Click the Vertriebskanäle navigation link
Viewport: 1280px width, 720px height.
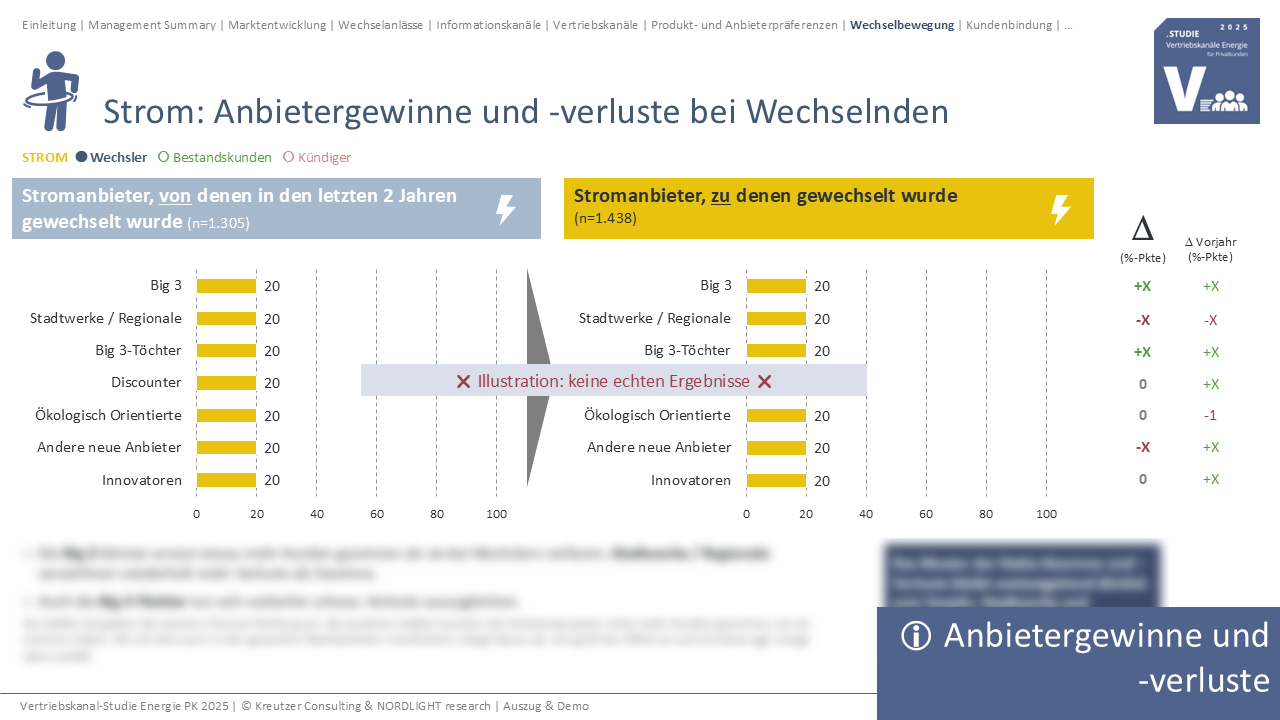595,25
